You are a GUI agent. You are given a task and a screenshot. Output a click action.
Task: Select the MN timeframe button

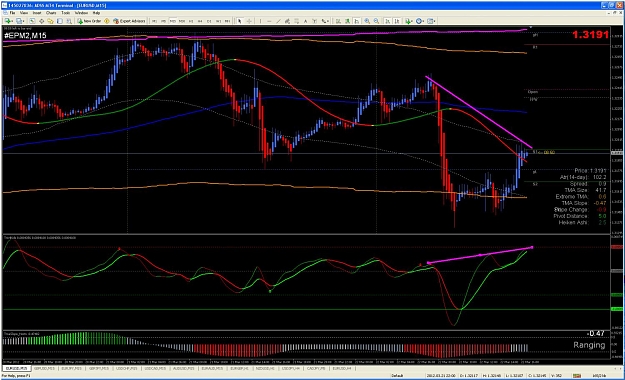click(x=227, y=21)
